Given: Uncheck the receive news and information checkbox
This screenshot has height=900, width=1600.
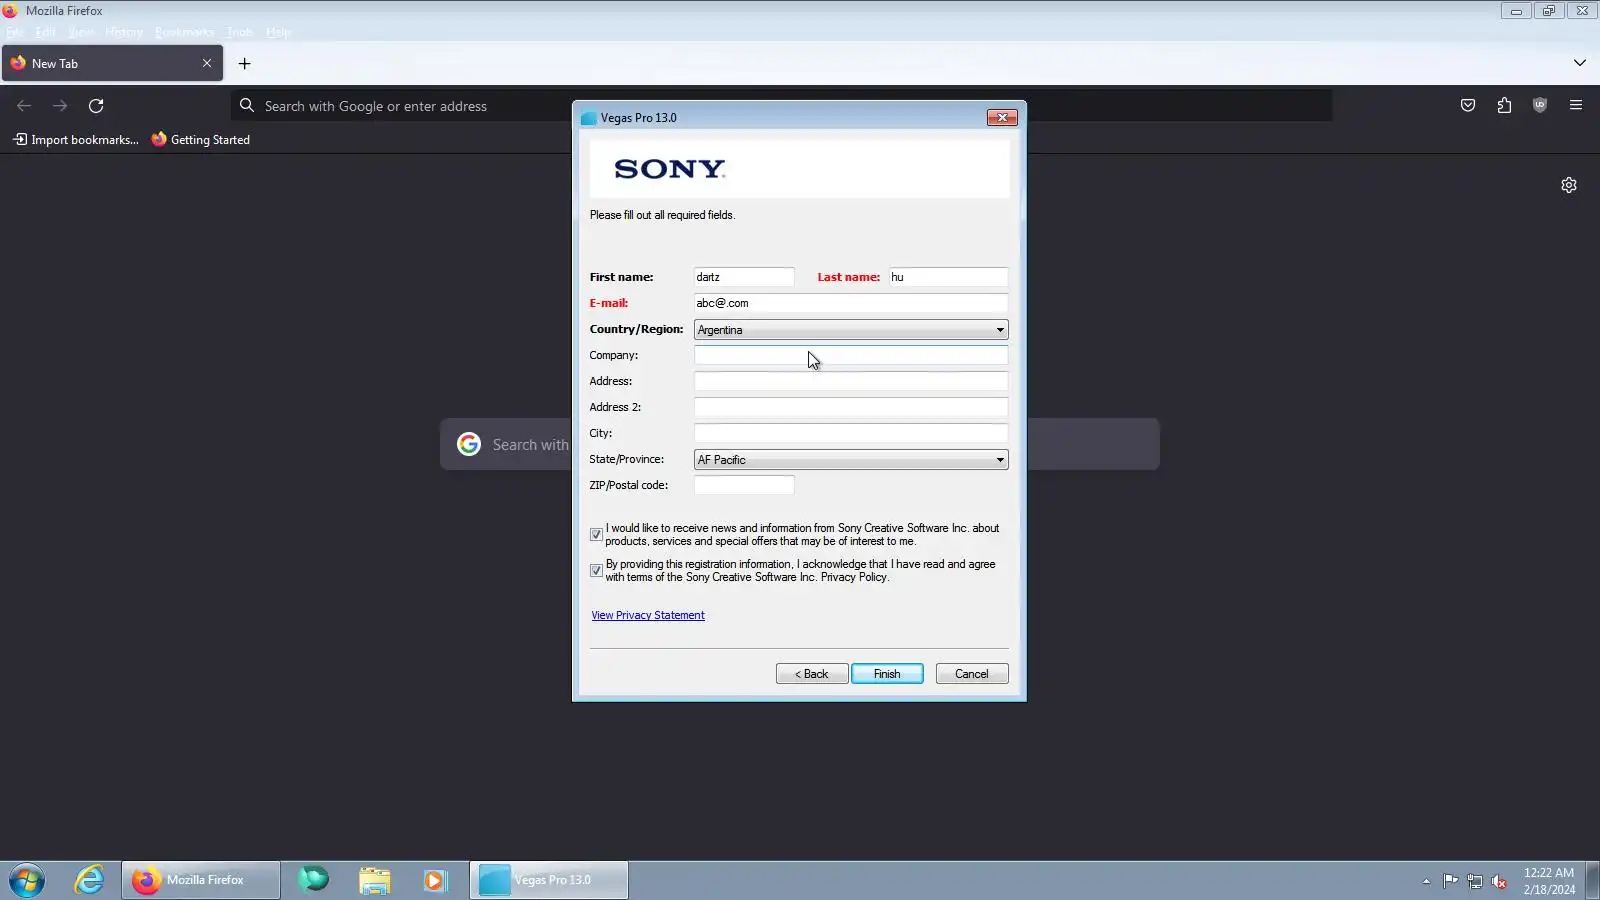Looking at the screenshot, I should point(596,535).
